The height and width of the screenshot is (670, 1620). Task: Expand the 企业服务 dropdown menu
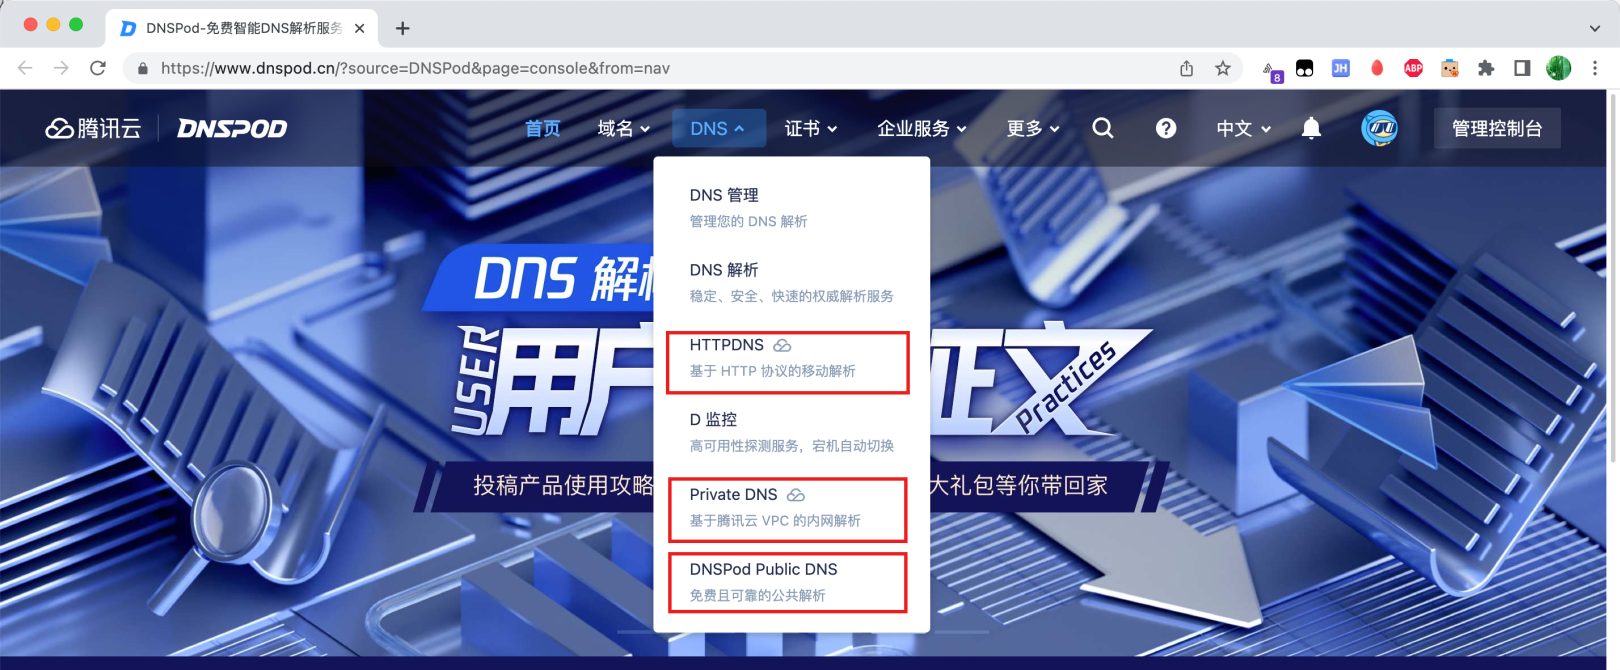click(x=922, y=128)
